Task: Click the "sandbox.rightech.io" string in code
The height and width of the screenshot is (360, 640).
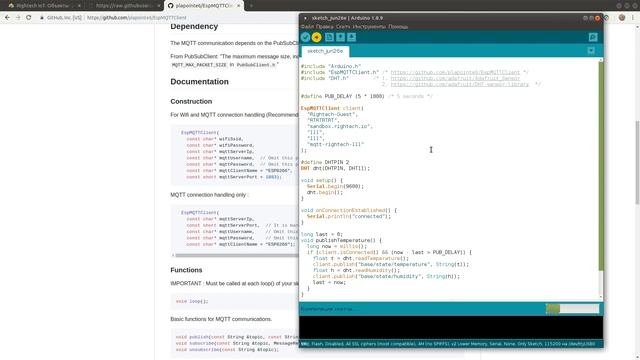Action: pyautogui.click(x=338, y=127)
